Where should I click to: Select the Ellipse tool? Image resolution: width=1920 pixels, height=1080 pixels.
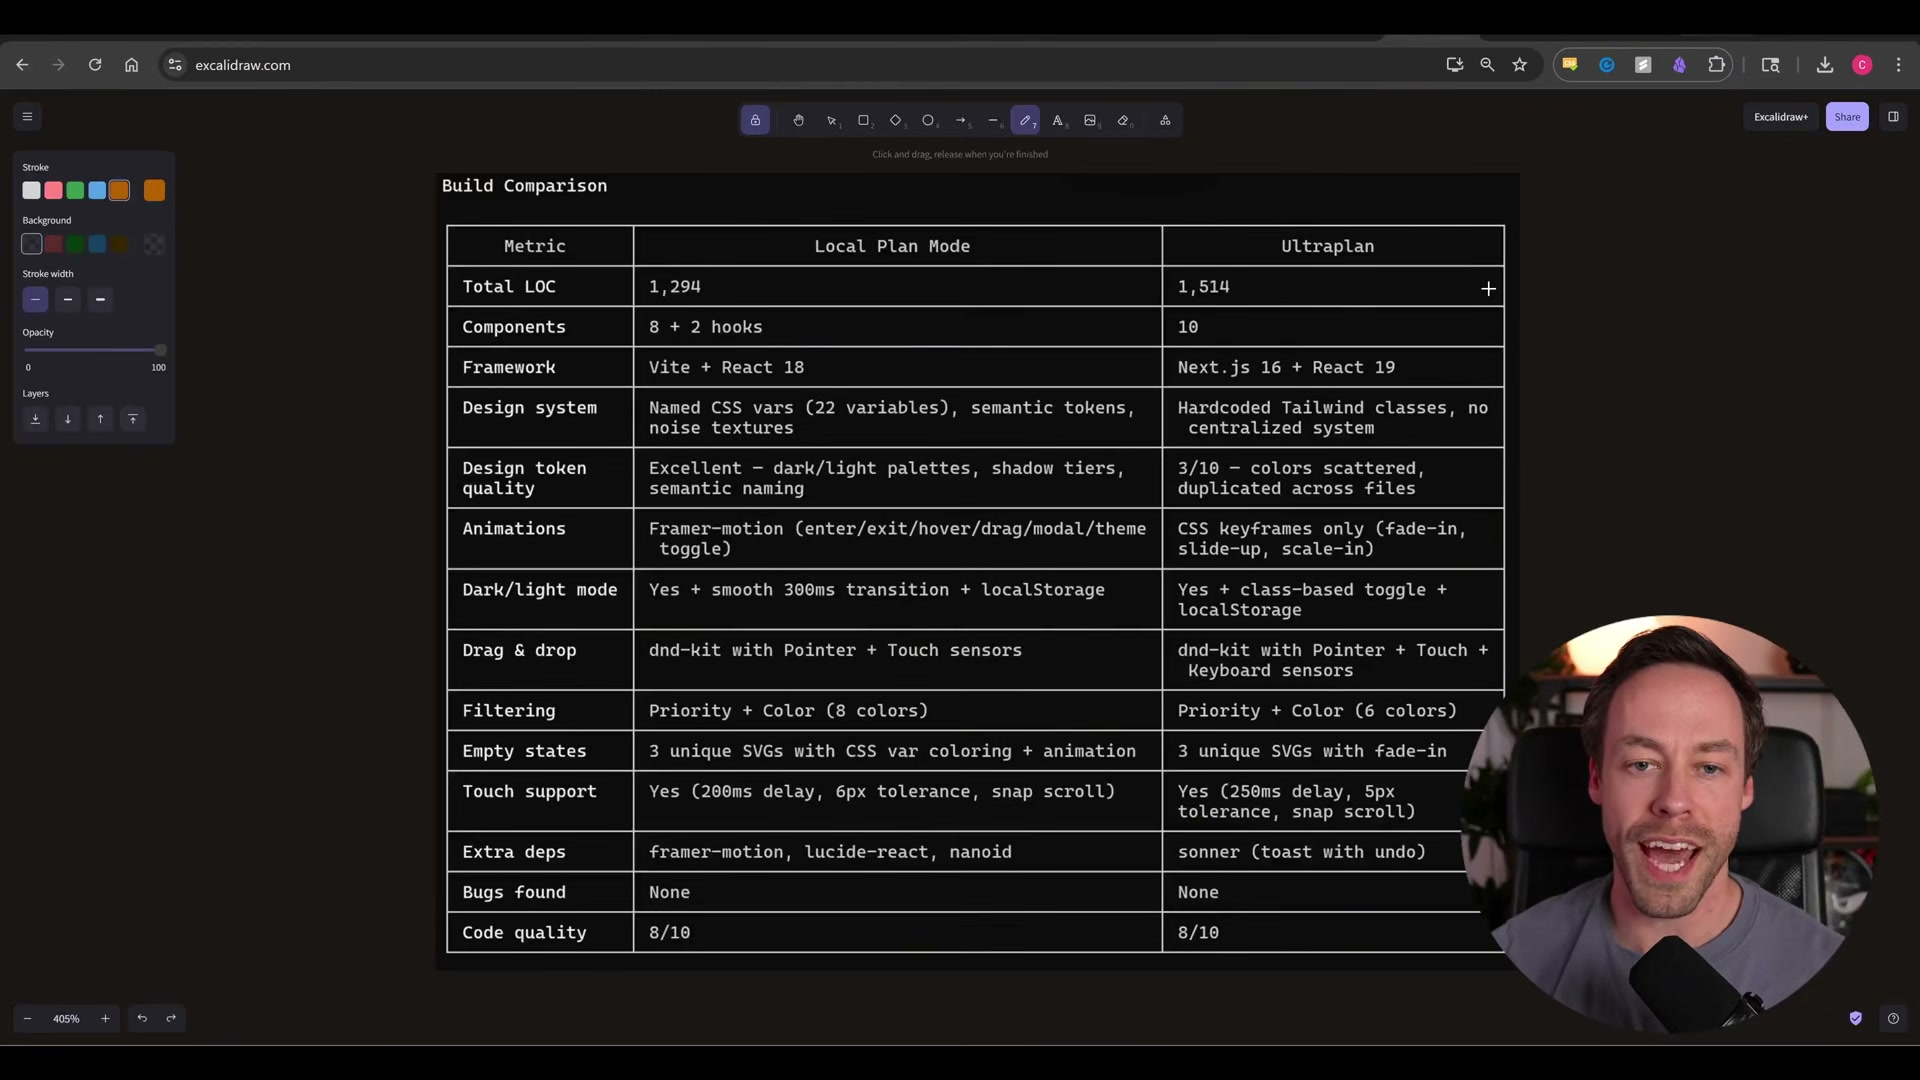tap(929, 120)
